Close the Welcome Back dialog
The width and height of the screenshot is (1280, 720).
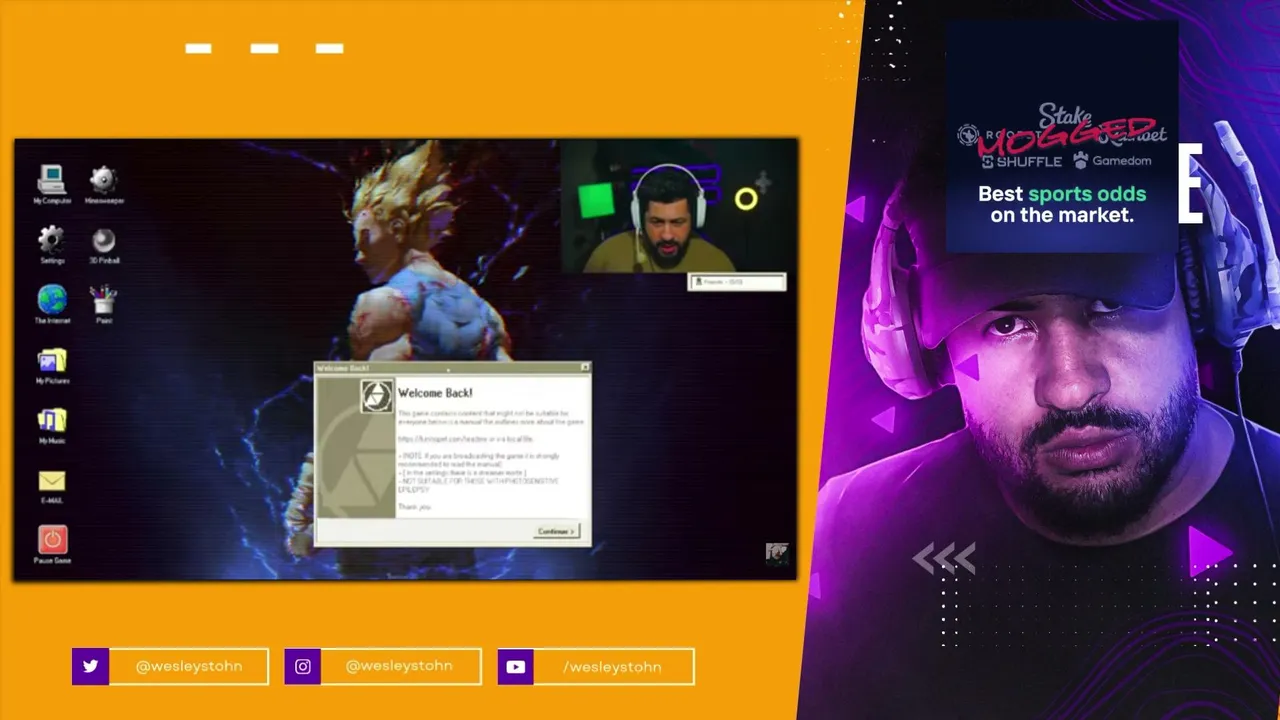click(x=585, y=368)
